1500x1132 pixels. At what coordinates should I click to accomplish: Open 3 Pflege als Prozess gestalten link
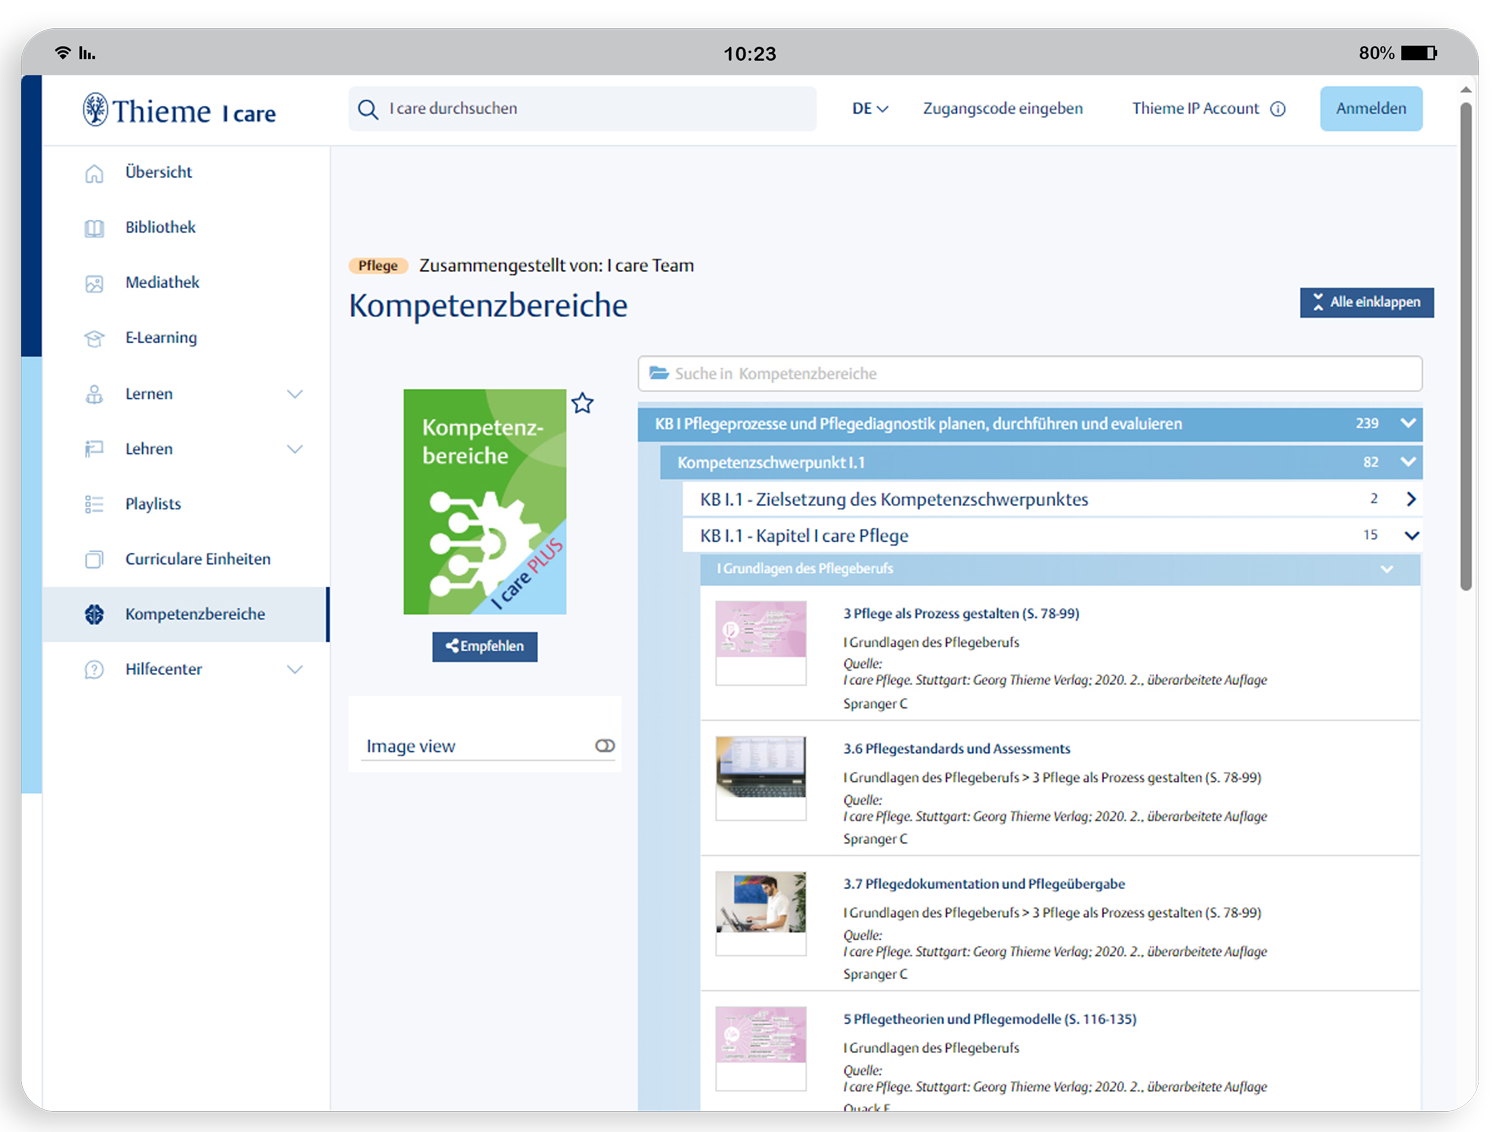pos(961,614)
